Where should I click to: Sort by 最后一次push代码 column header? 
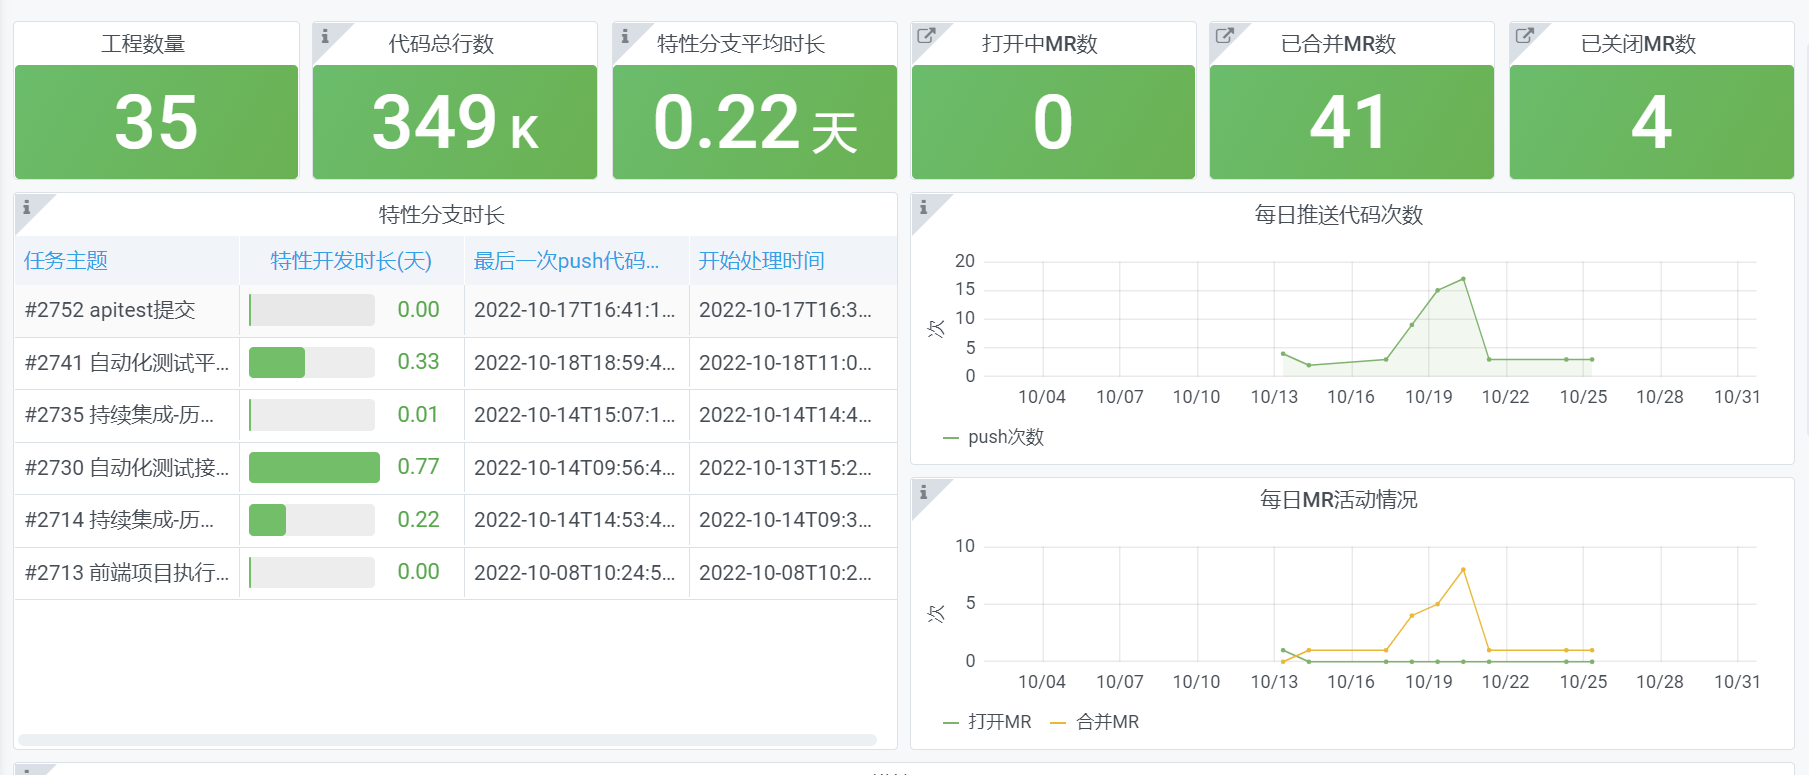[x=566, y=261]
